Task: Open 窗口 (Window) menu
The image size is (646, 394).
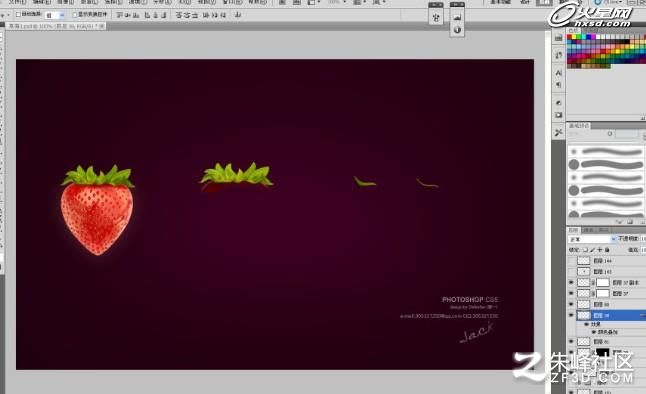Action: (232, 2)
